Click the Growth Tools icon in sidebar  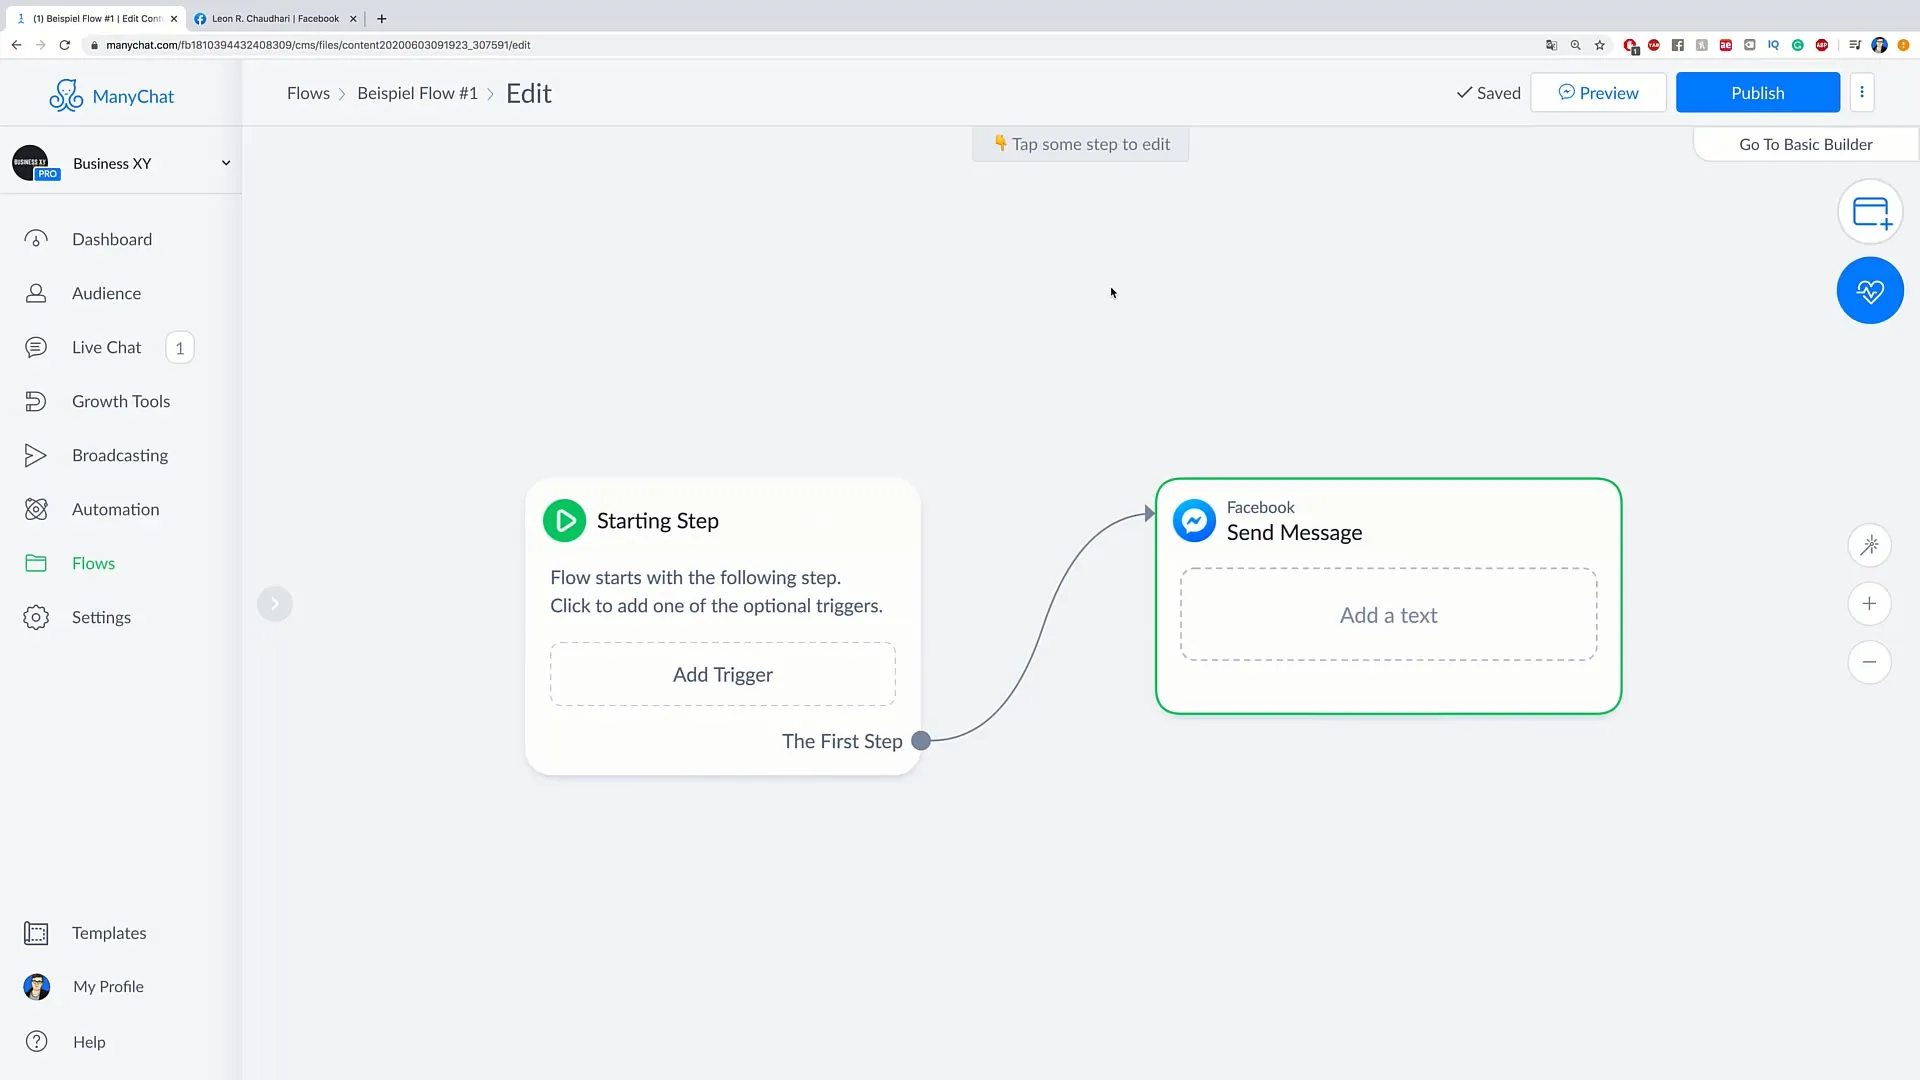point(36,401)
